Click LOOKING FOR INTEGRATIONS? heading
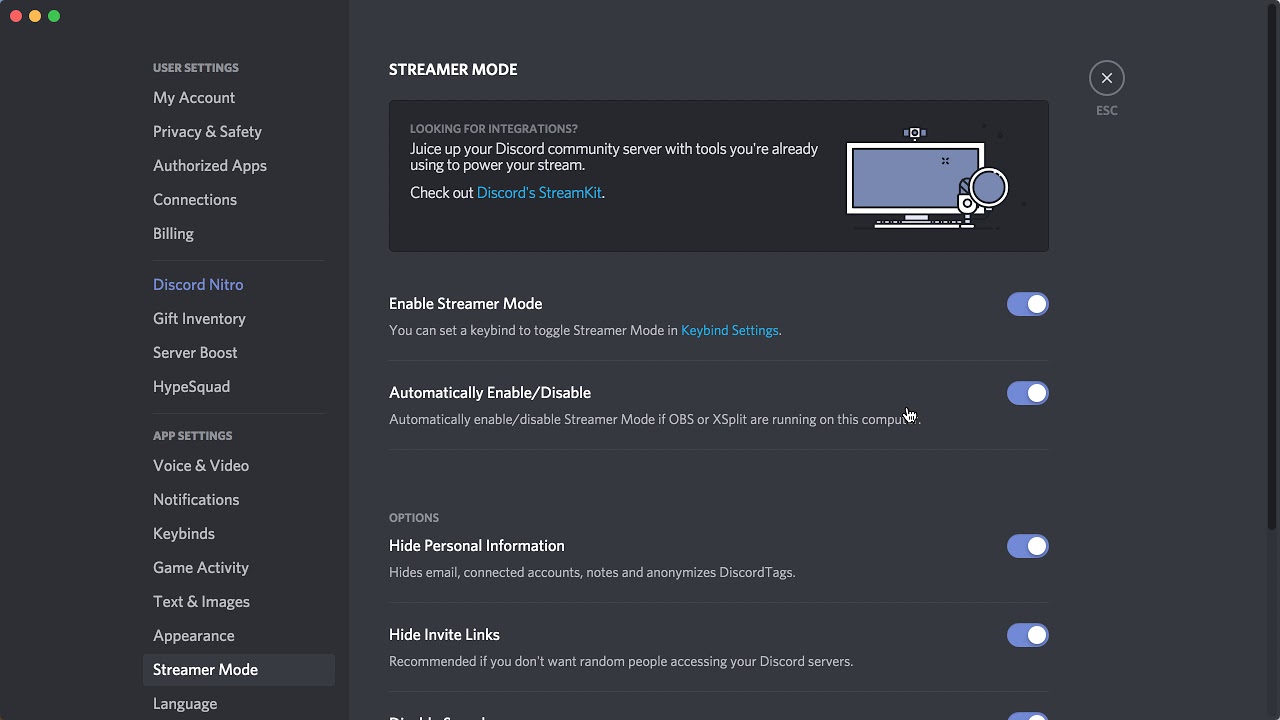The width and height of the screenshot is (1280, 720). click(x=494, y=129)
